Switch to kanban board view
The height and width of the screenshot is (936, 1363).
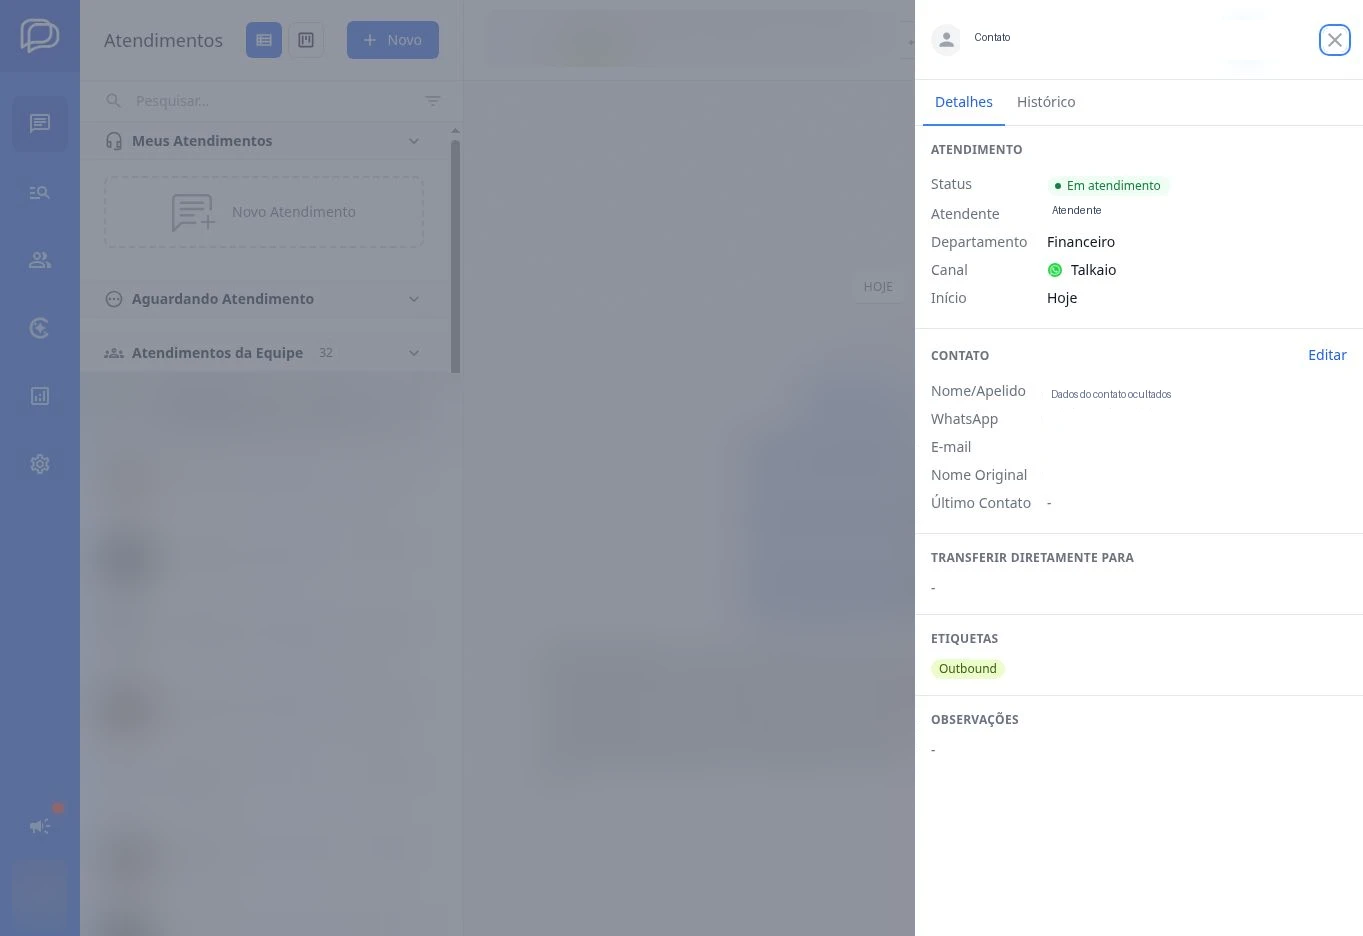(x=306, y=40)
